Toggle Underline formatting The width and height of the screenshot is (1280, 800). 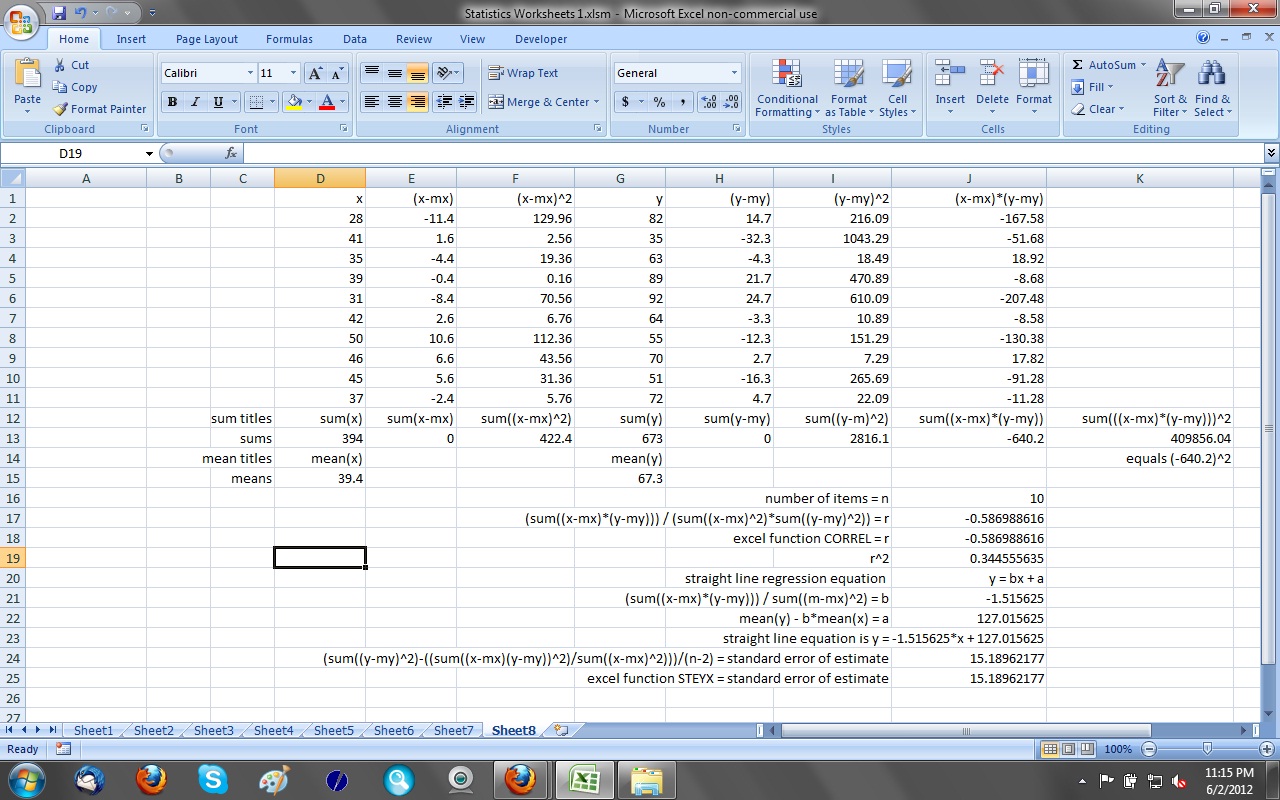click(218, 102)
